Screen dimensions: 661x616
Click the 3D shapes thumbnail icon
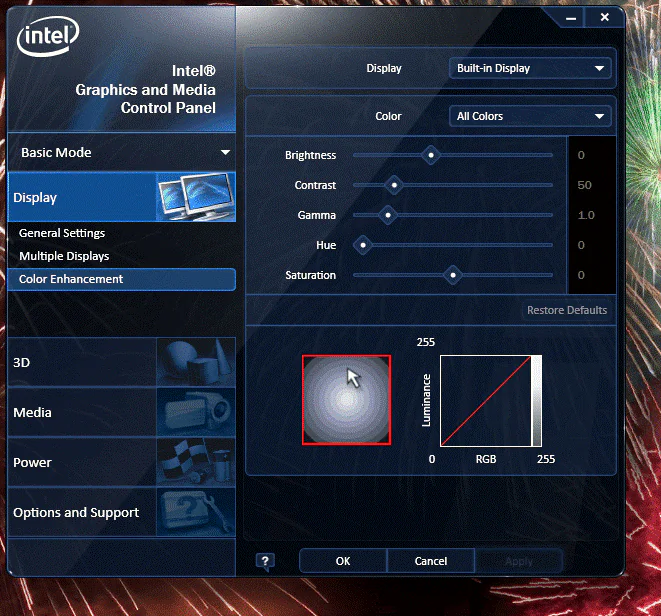[x=196, y=362]
